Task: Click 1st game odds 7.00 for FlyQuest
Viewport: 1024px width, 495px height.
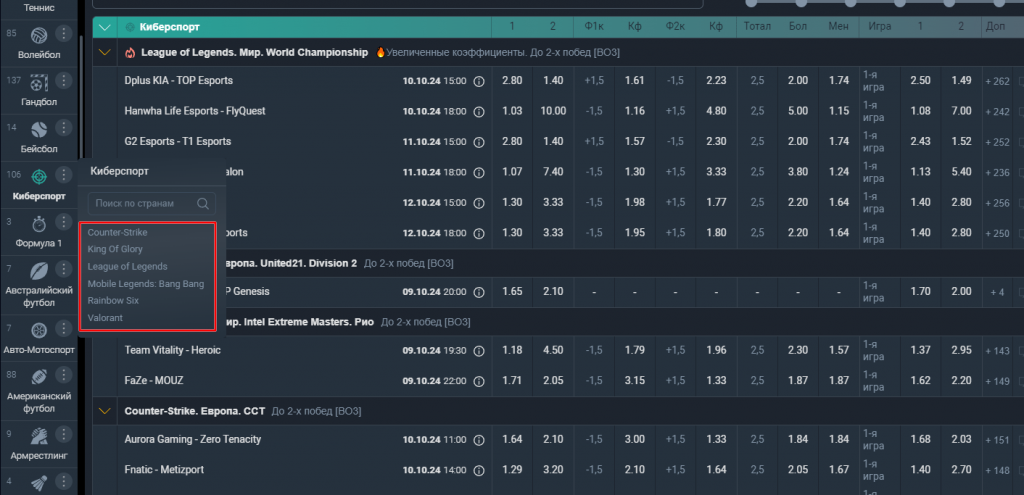Action: 961,111
